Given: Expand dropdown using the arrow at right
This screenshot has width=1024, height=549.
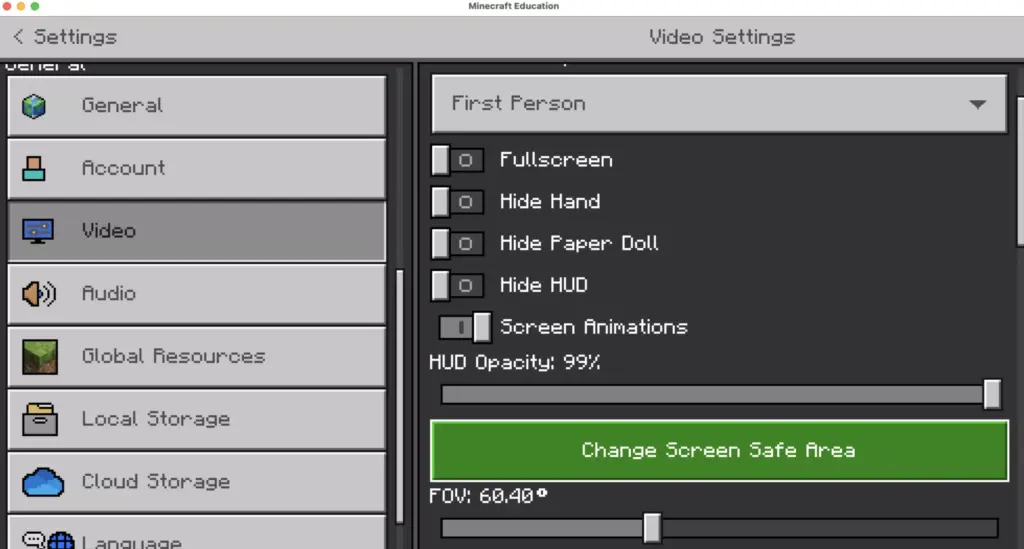Looking at the screenshot, I should pos(978,104).
